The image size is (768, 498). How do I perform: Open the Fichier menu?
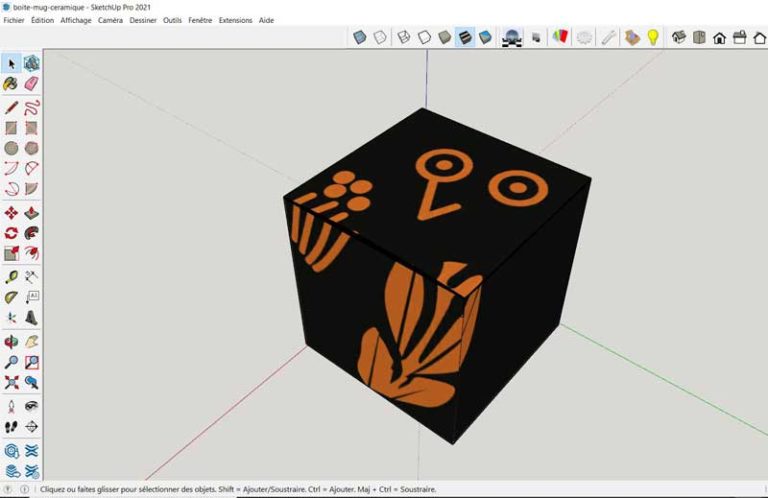[14, 20]
